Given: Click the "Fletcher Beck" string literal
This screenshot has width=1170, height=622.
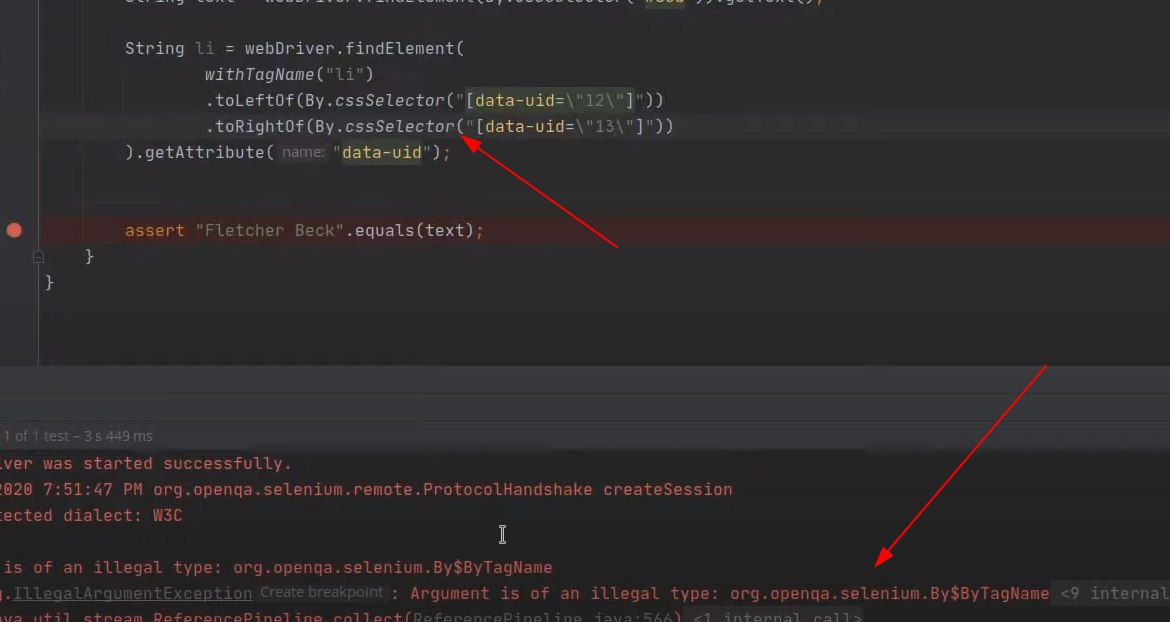Looking at the screenshot, I should click(x=269, y=230).
